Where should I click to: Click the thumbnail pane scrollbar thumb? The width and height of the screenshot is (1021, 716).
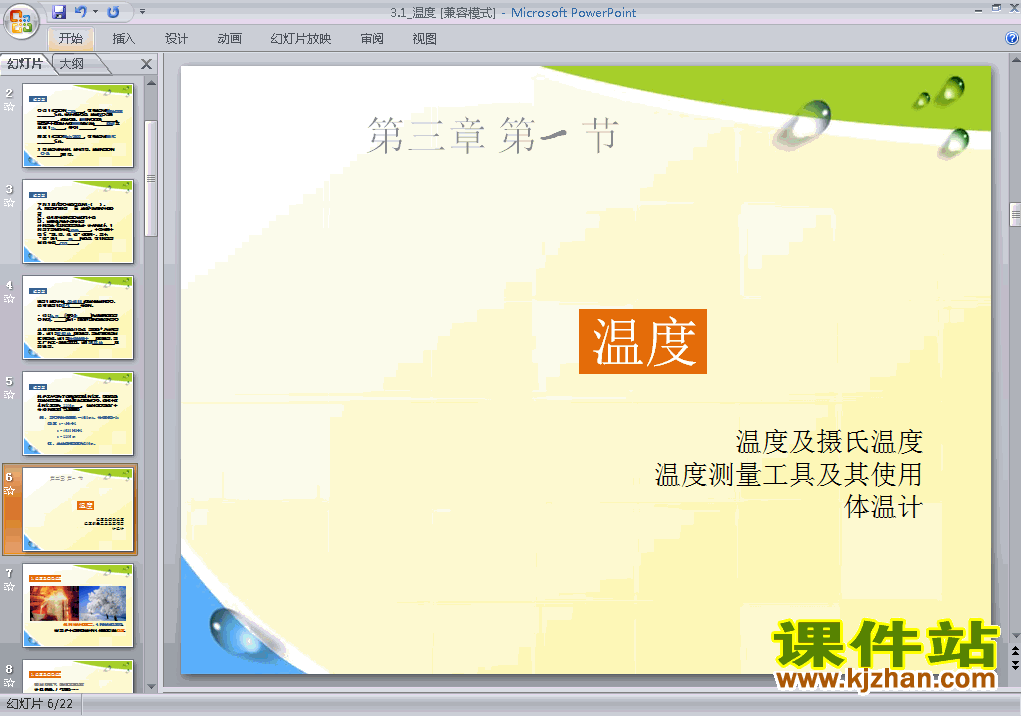click(x=151, y=178)
